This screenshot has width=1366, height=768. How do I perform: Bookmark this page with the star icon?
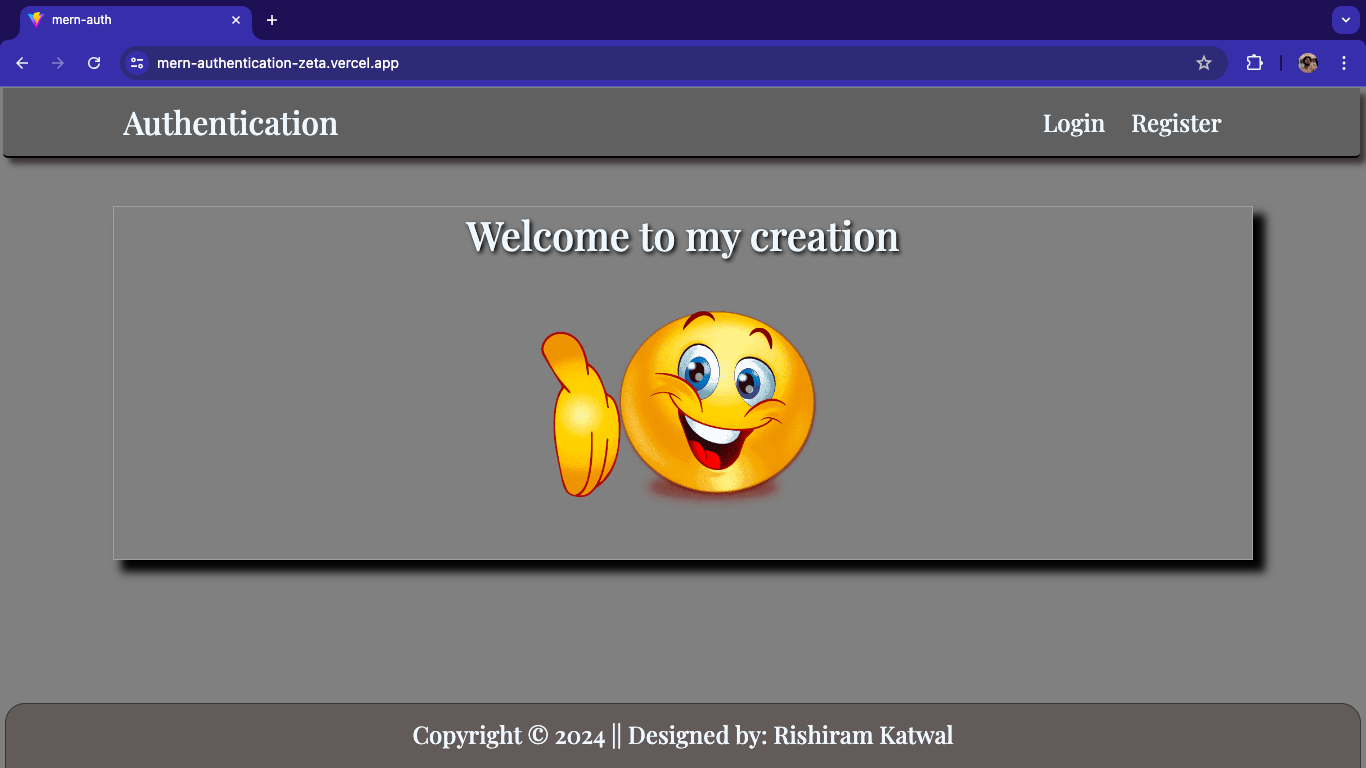click(x=1204, y=63)
